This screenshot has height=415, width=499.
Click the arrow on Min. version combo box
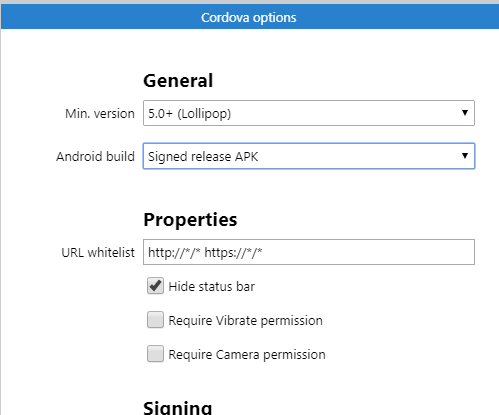(465, 113)
